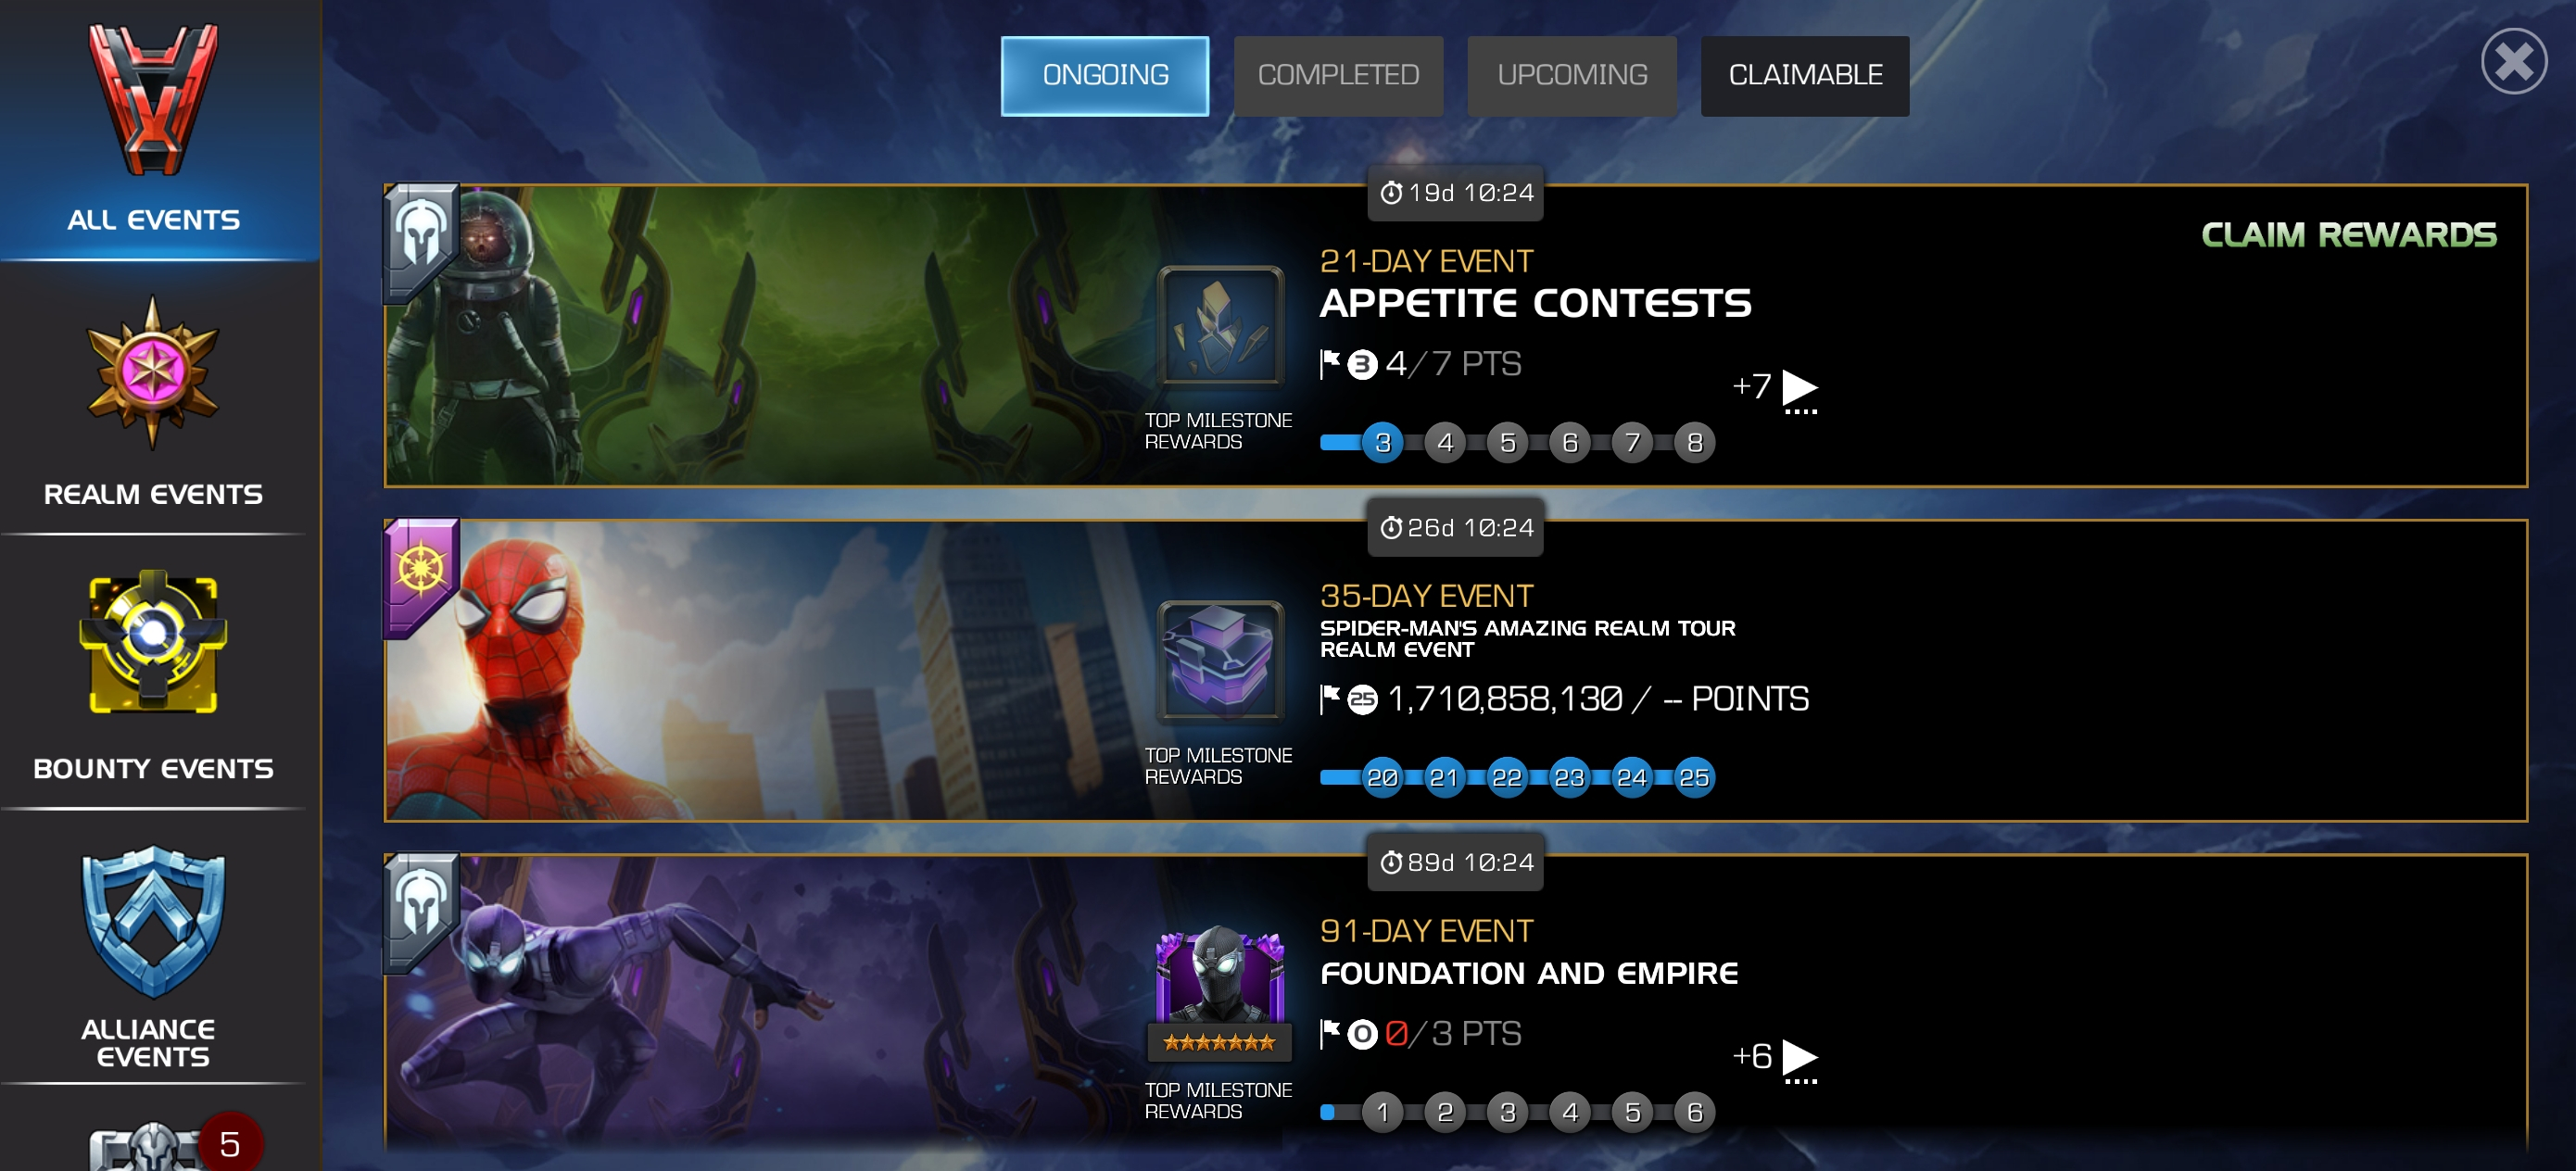Select the Realm Events star badge icon

[153, 373]
